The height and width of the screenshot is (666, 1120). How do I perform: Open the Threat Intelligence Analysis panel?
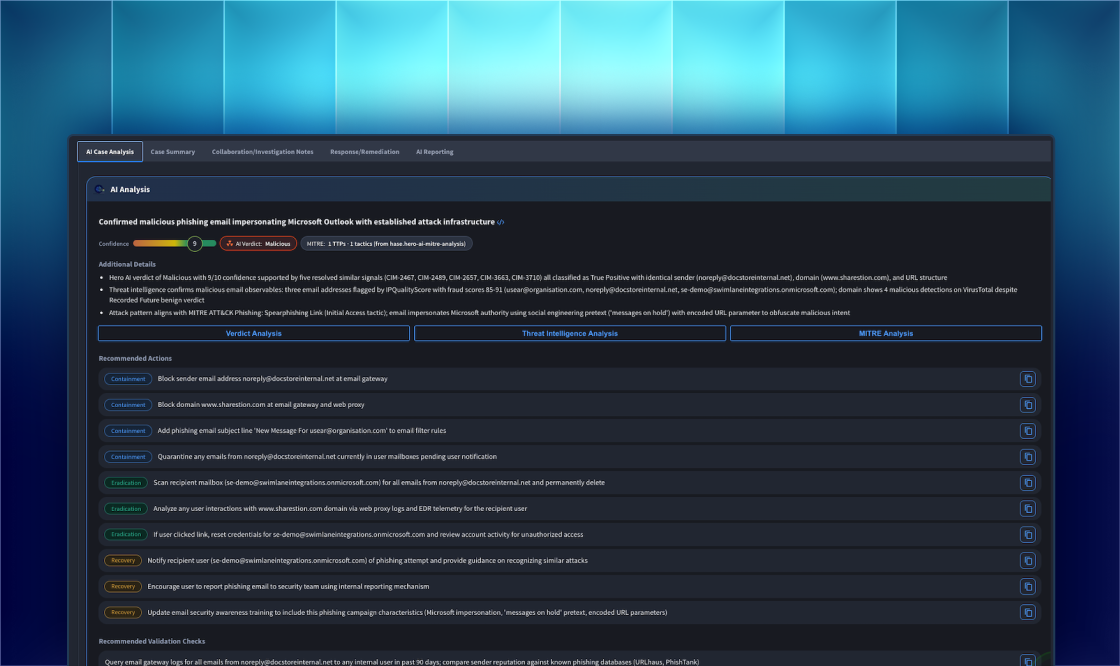(x=571, y=333)
